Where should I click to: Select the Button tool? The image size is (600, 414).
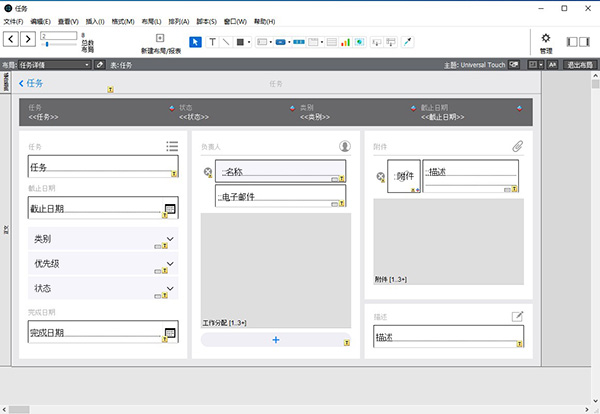point(280,42)
